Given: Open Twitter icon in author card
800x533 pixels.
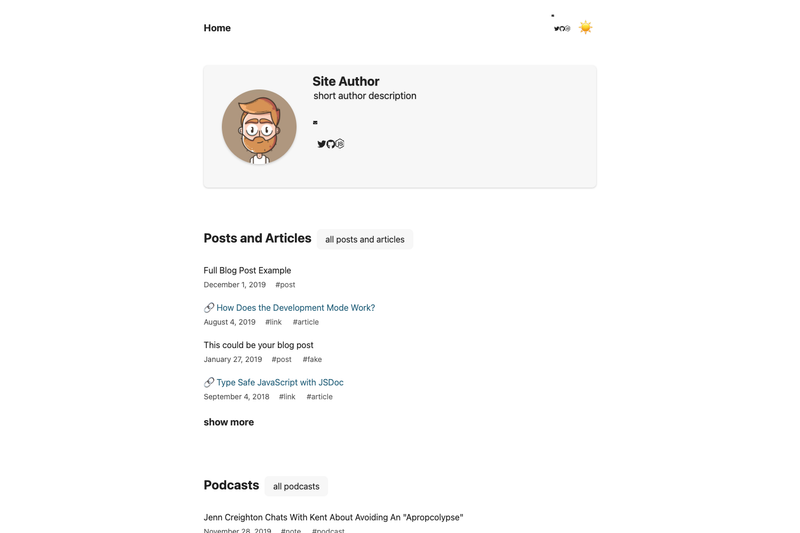Looking at the screenshot, I should (x=321, y=144).
